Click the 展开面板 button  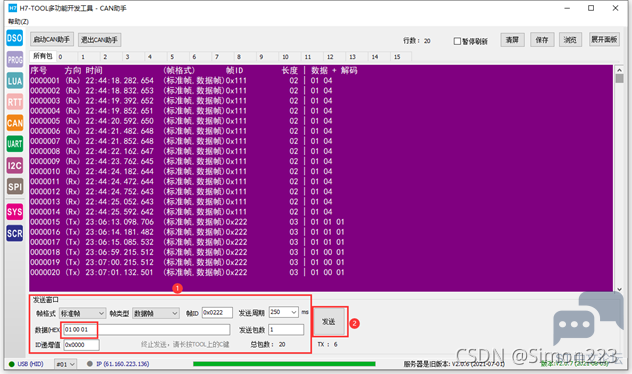(604, 39)
